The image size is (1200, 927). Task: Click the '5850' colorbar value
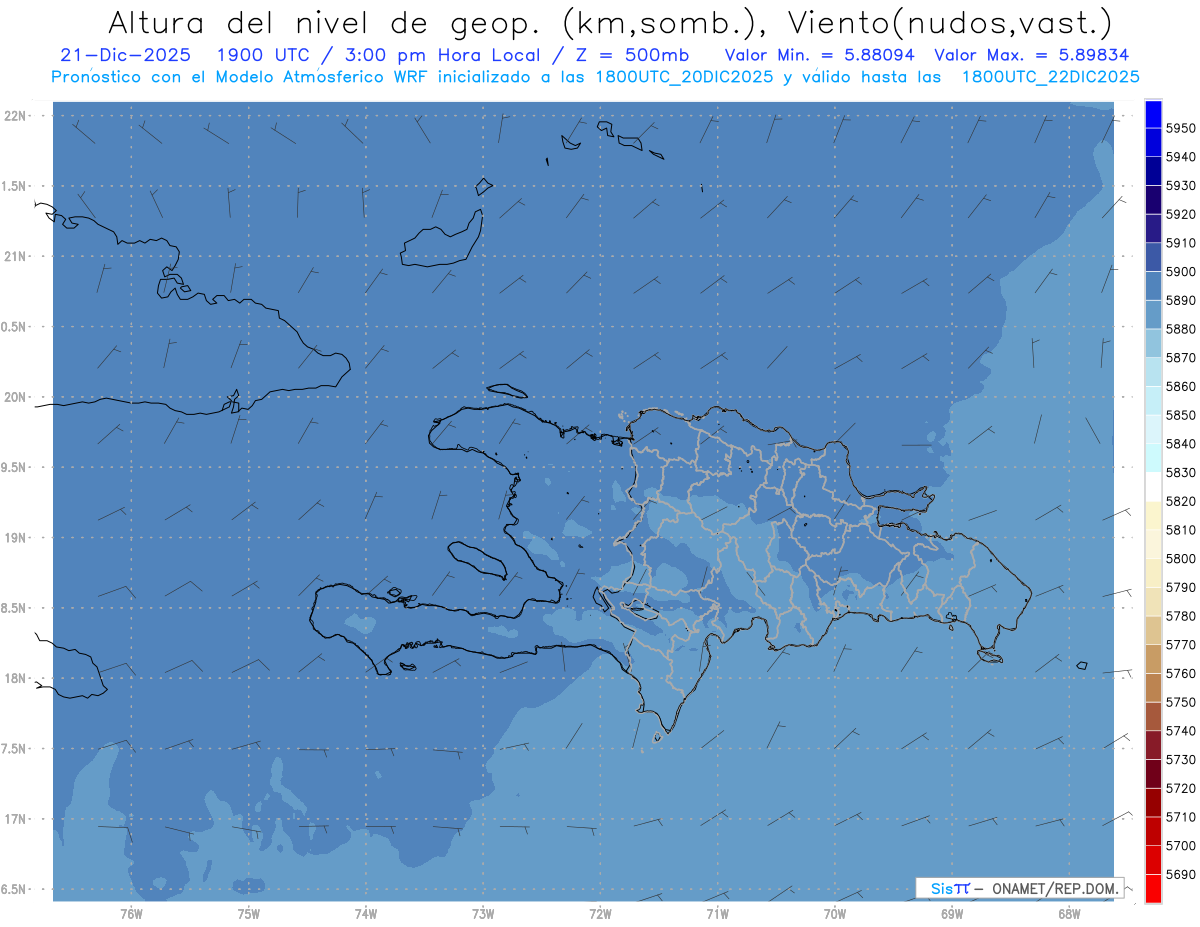[x=1180, y=415]
